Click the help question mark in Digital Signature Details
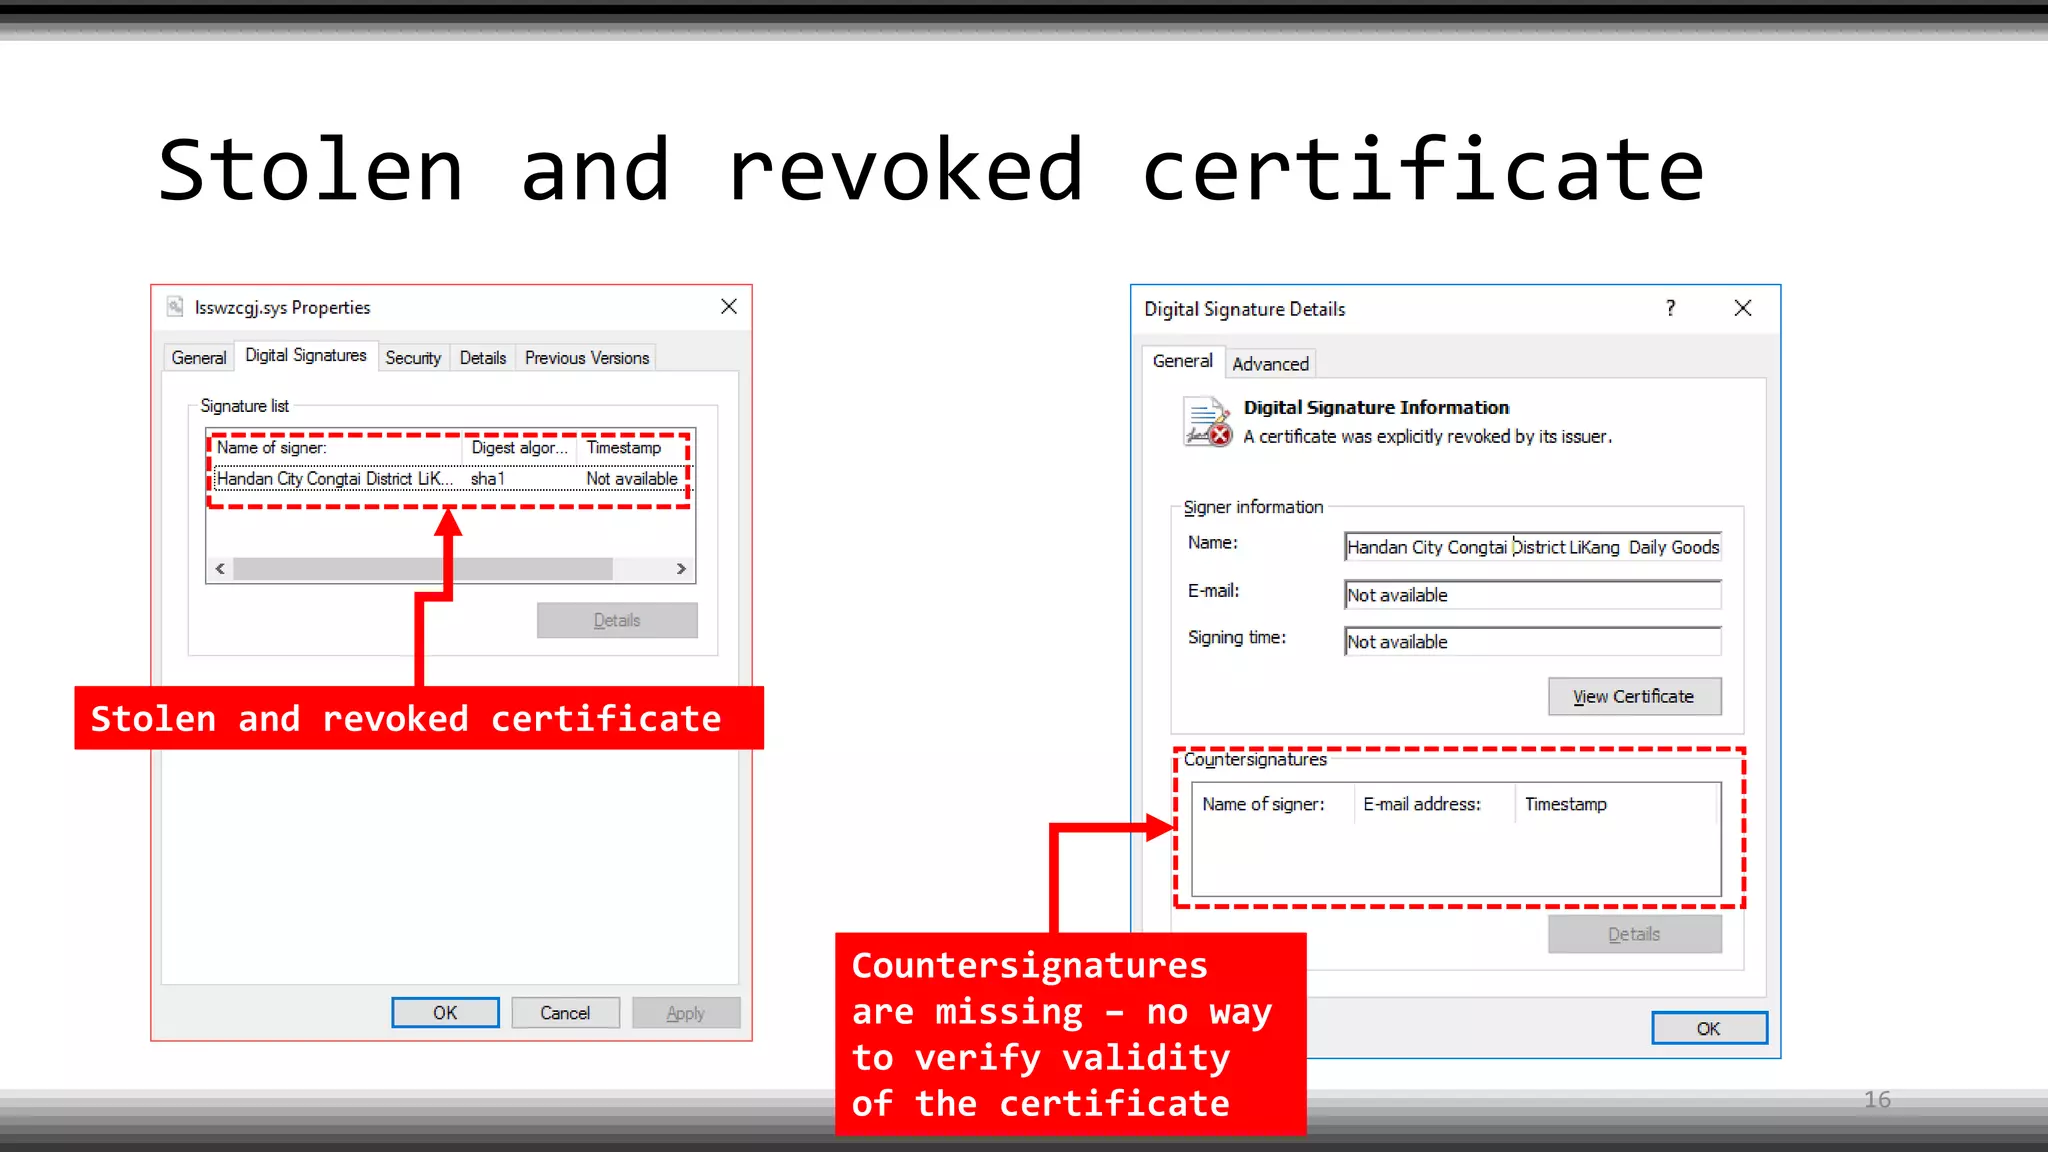2048x1152 pixels. (x=1670, y=308)
